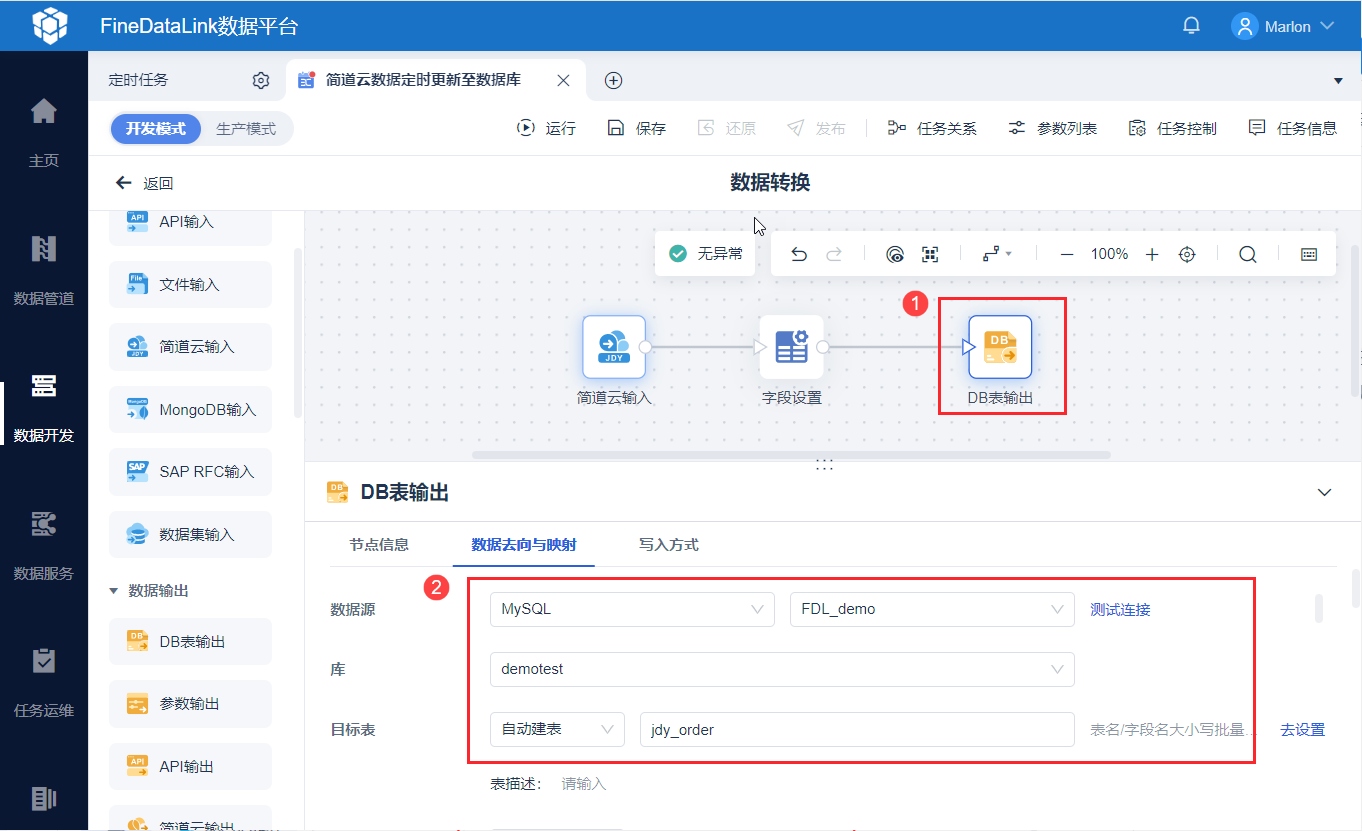Redo the canvas action
1362x831 pixels.
[834, 254]
